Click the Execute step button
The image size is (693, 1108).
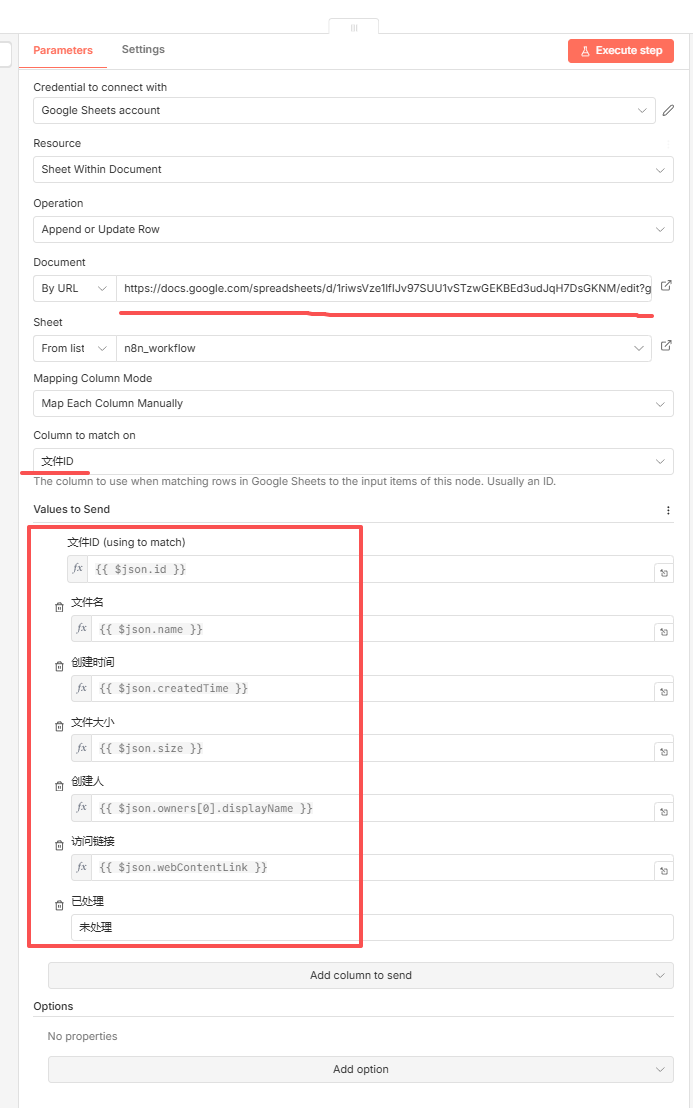[x=620, y=51]
